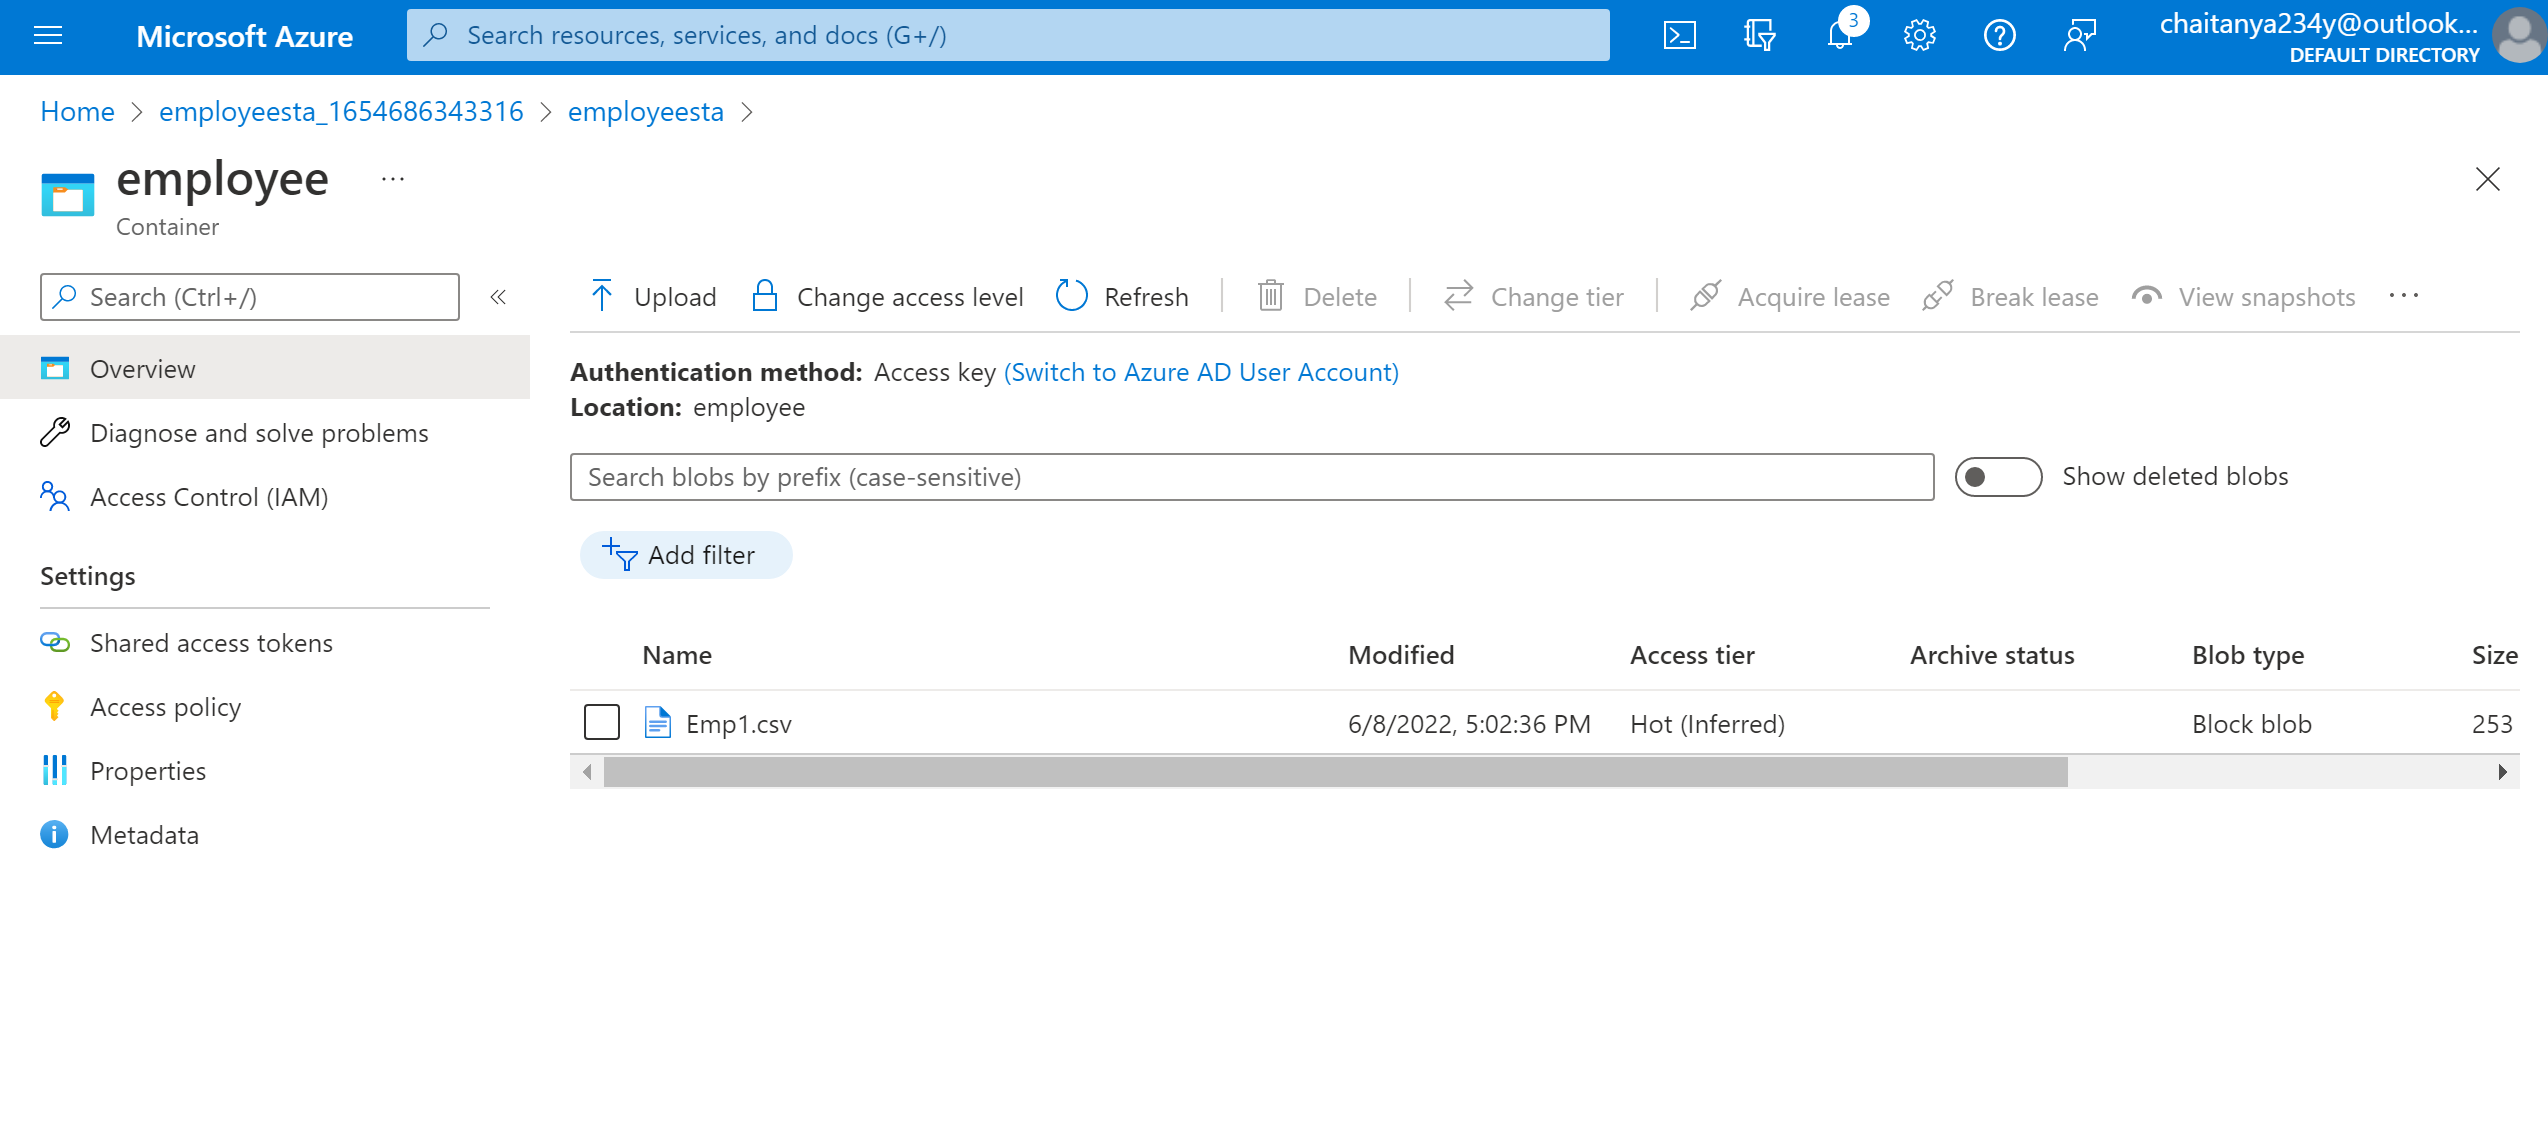This screenshot has width=2548, height=1128.
Task: Open Access Control IAM menu item
Action: tap(210, 496)
